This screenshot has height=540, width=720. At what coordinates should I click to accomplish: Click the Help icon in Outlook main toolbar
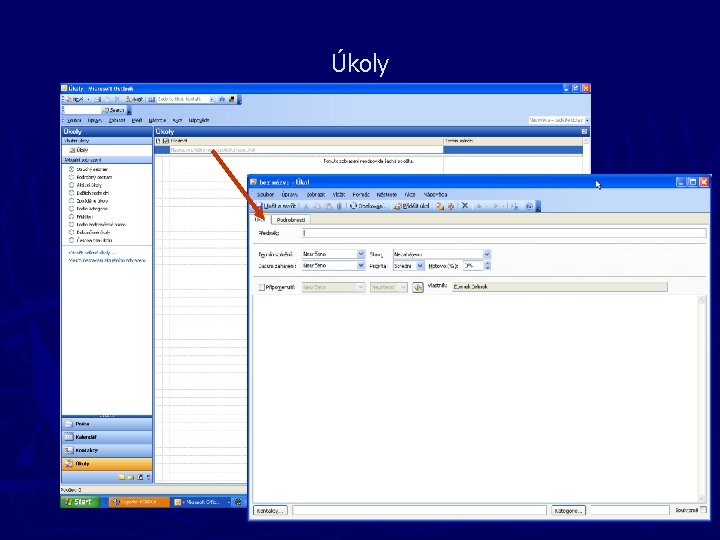click(x=222, y=99)
